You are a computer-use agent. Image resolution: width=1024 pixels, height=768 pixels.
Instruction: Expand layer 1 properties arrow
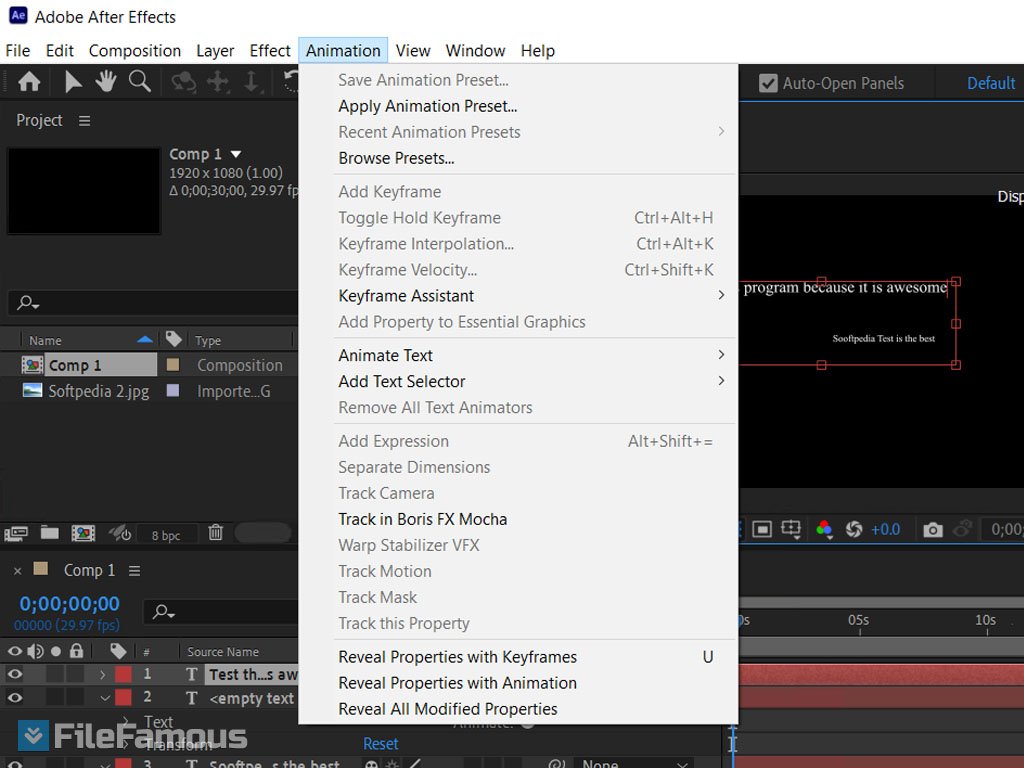click(103, 674)
